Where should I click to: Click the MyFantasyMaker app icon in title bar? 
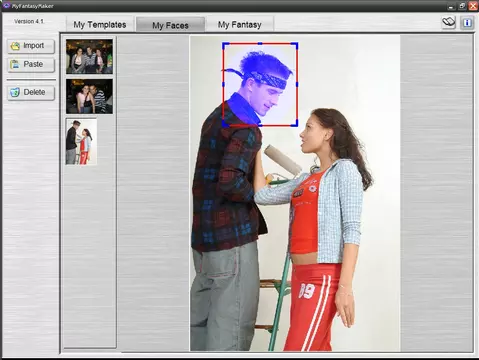tap(6, 5)
